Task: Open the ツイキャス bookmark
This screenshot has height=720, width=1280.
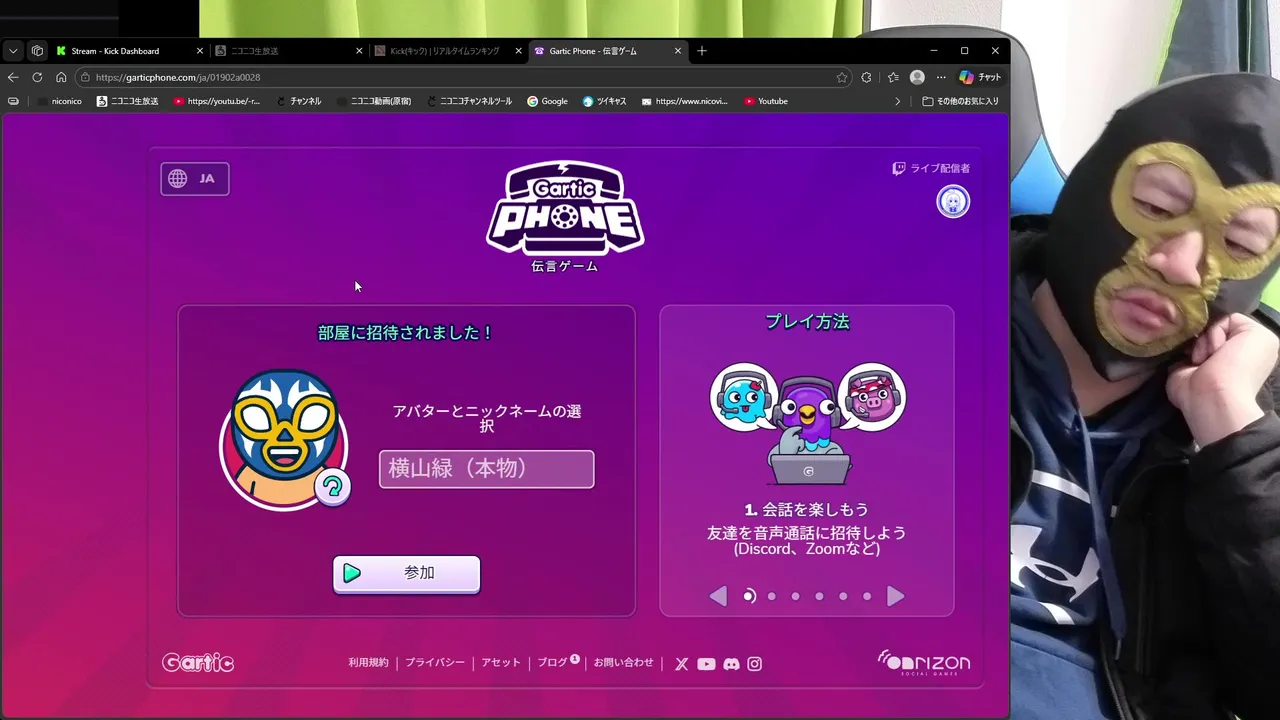Action: pyautogui.click(x=604, y=101)
